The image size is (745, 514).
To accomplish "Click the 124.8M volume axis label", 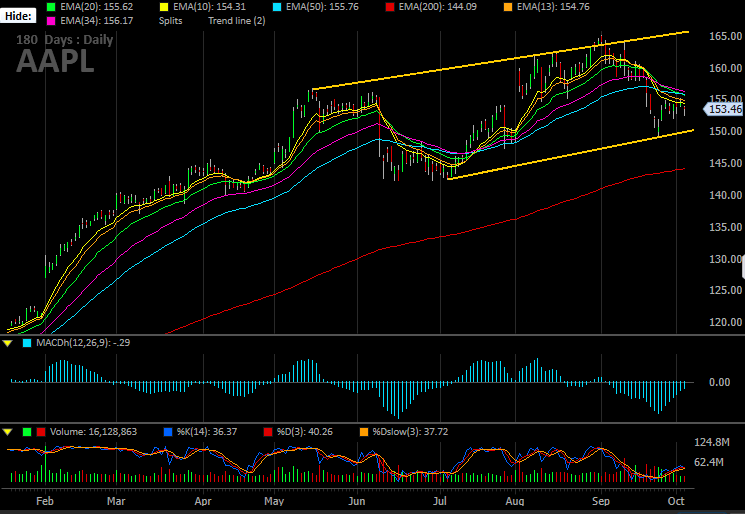I will [x=712, y=443].
